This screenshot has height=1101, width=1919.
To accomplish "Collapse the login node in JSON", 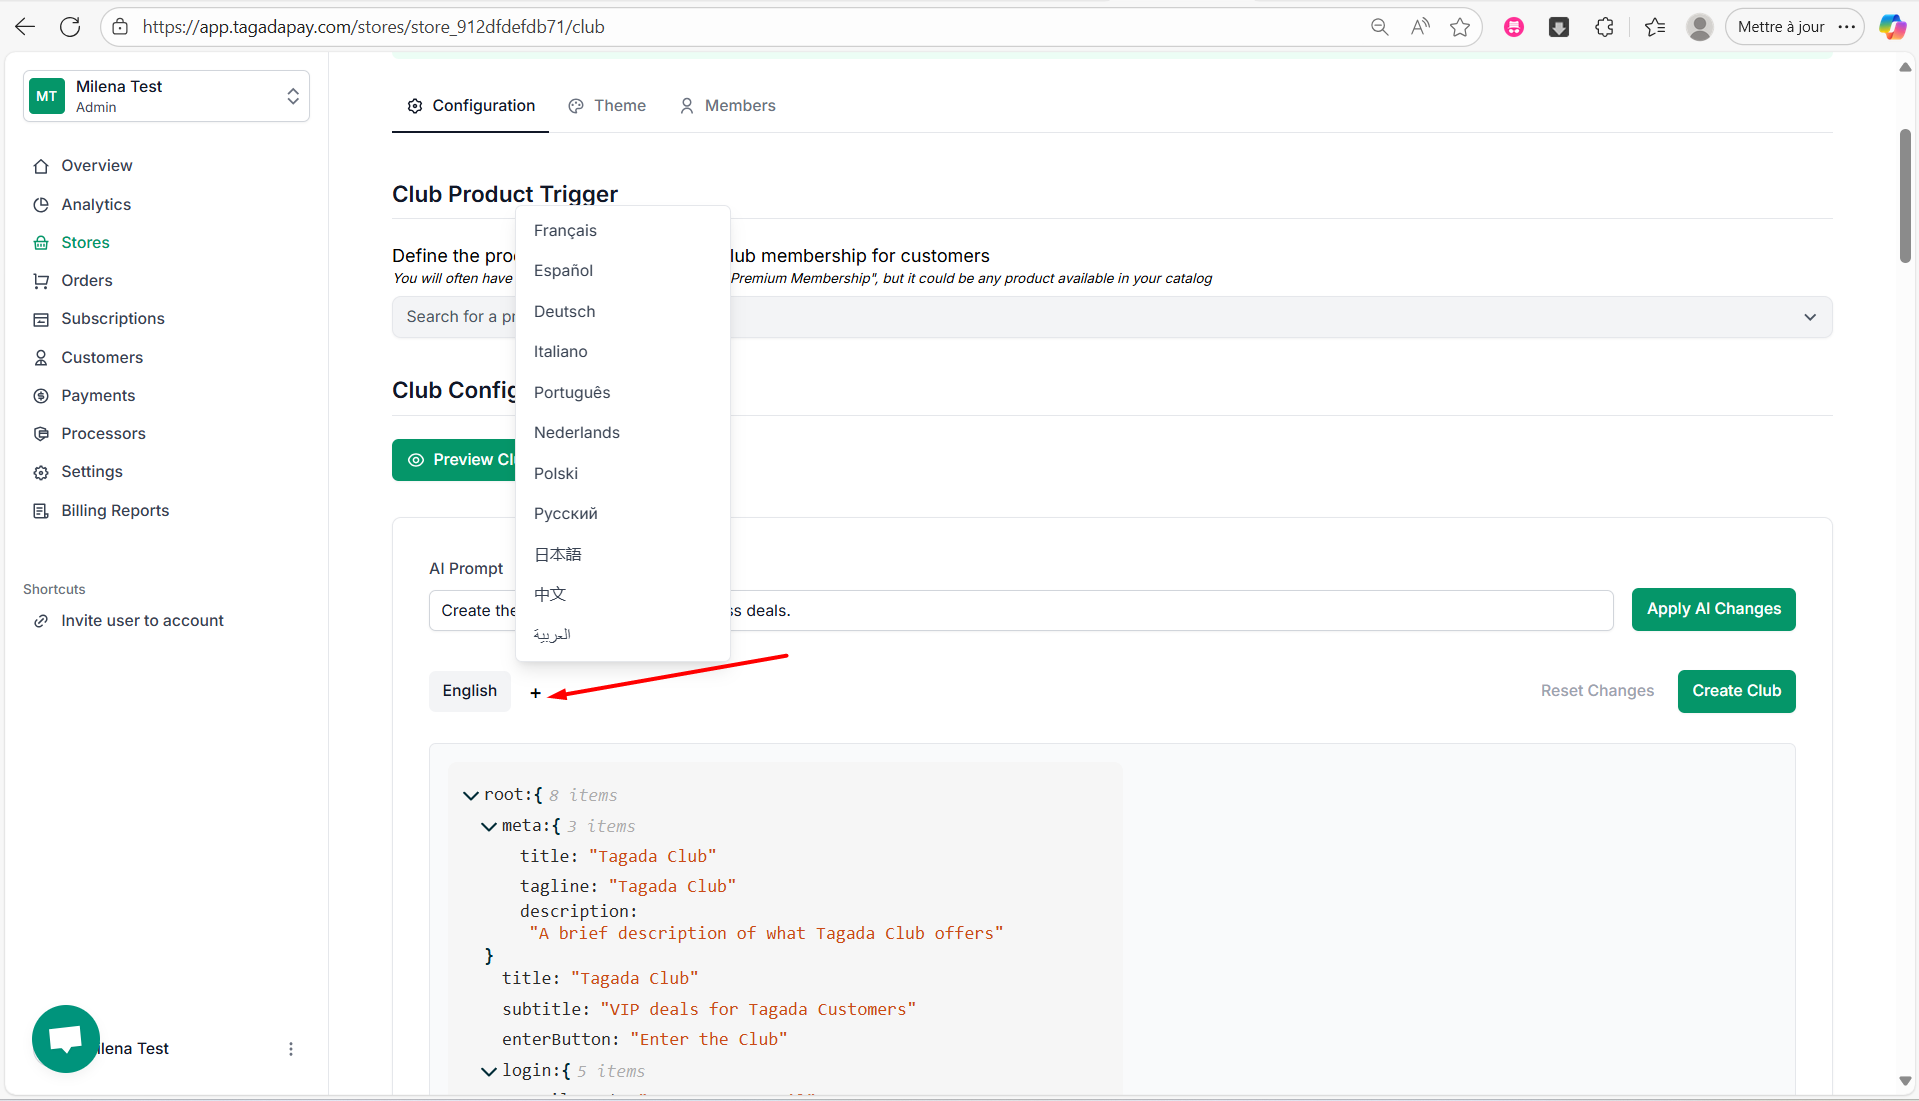I will (488, 1072).
